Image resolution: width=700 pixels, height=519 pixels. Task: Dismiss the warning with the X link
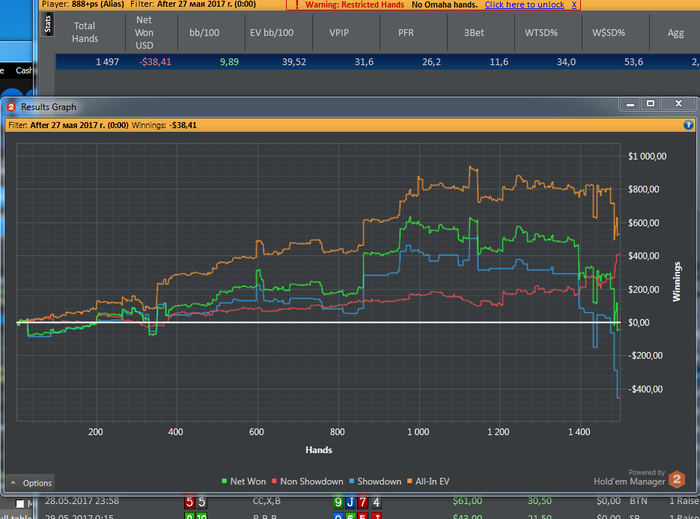574,5
